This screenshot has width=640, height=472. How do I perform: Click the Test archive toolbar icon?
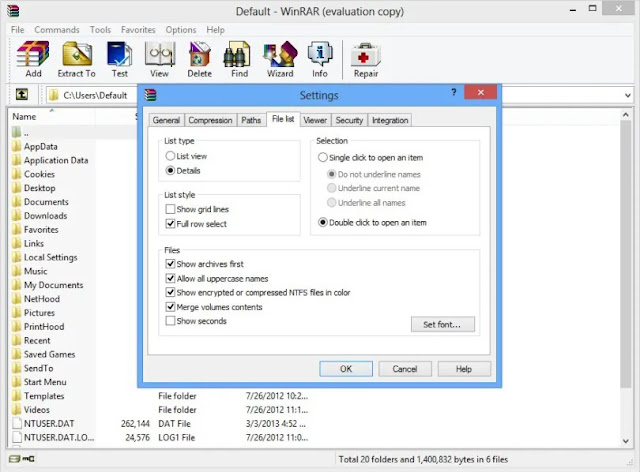point(120,54)
